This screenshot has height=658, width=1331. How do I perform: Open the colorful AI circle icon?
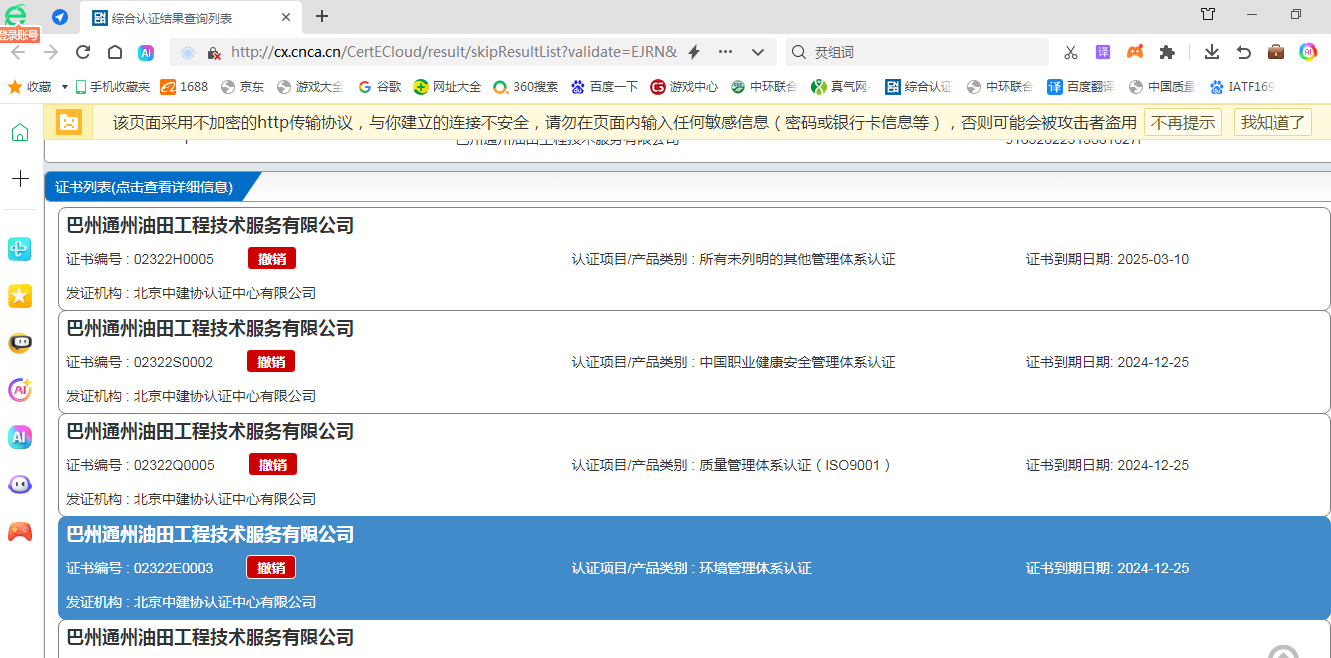(1308, 52)
